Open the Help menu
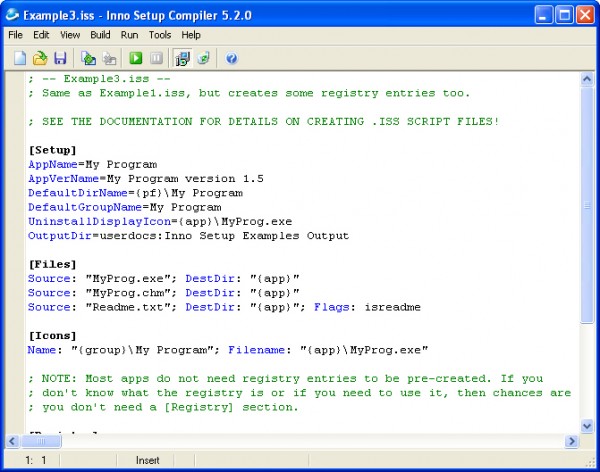Image resolution: width=600 pixels, height=472 pixels. 191,35
